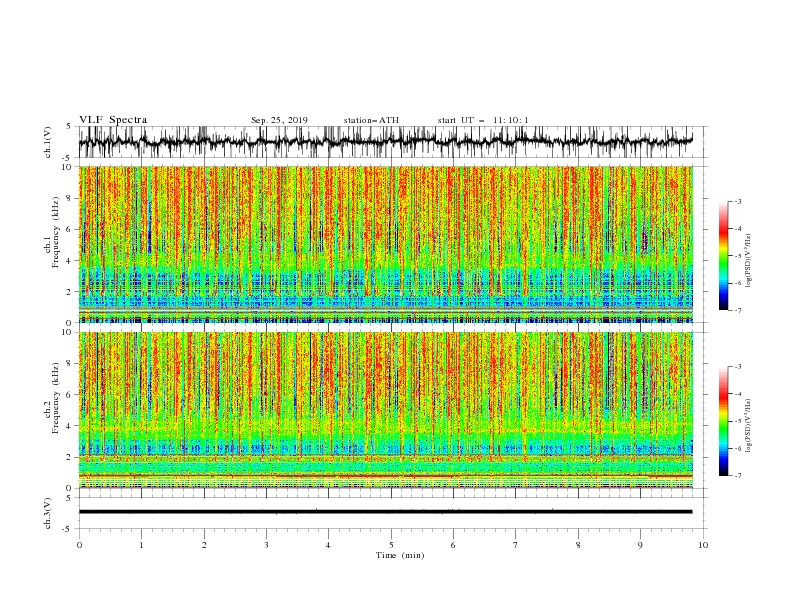Viewport: 792px width, 612px height.
Task: Click the "-3" tick on ch.1 colorbar
Action: point(738,201)
